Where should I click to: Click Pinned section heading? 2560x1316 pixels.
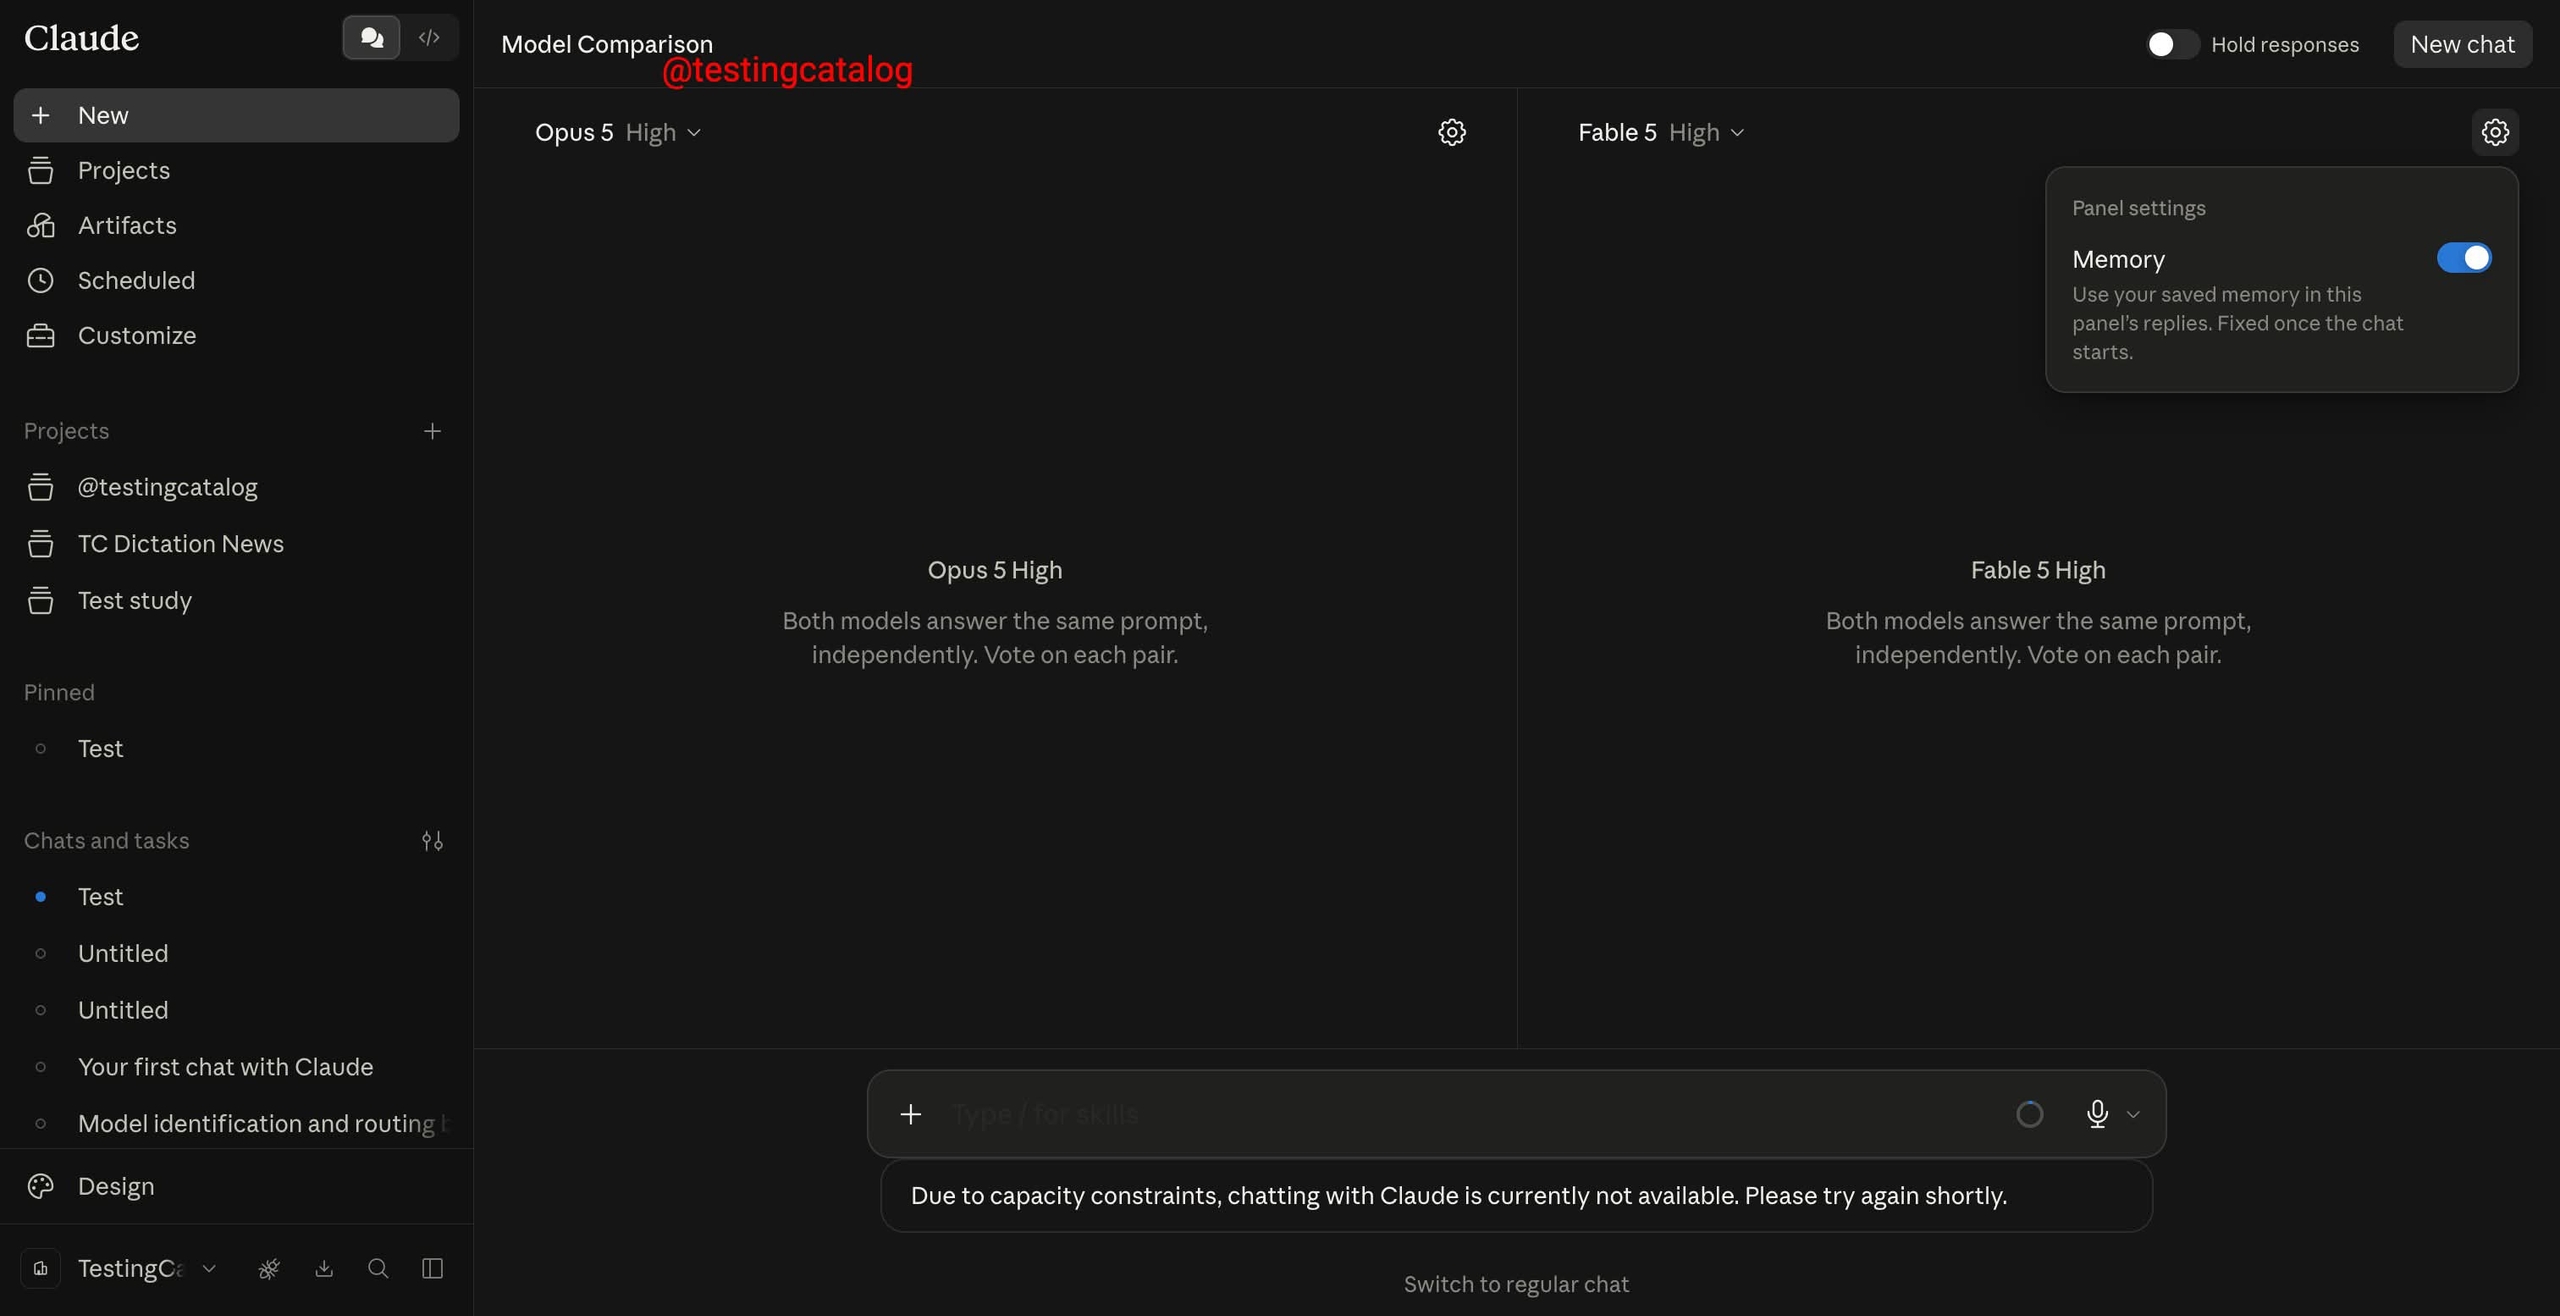(59, 692)
